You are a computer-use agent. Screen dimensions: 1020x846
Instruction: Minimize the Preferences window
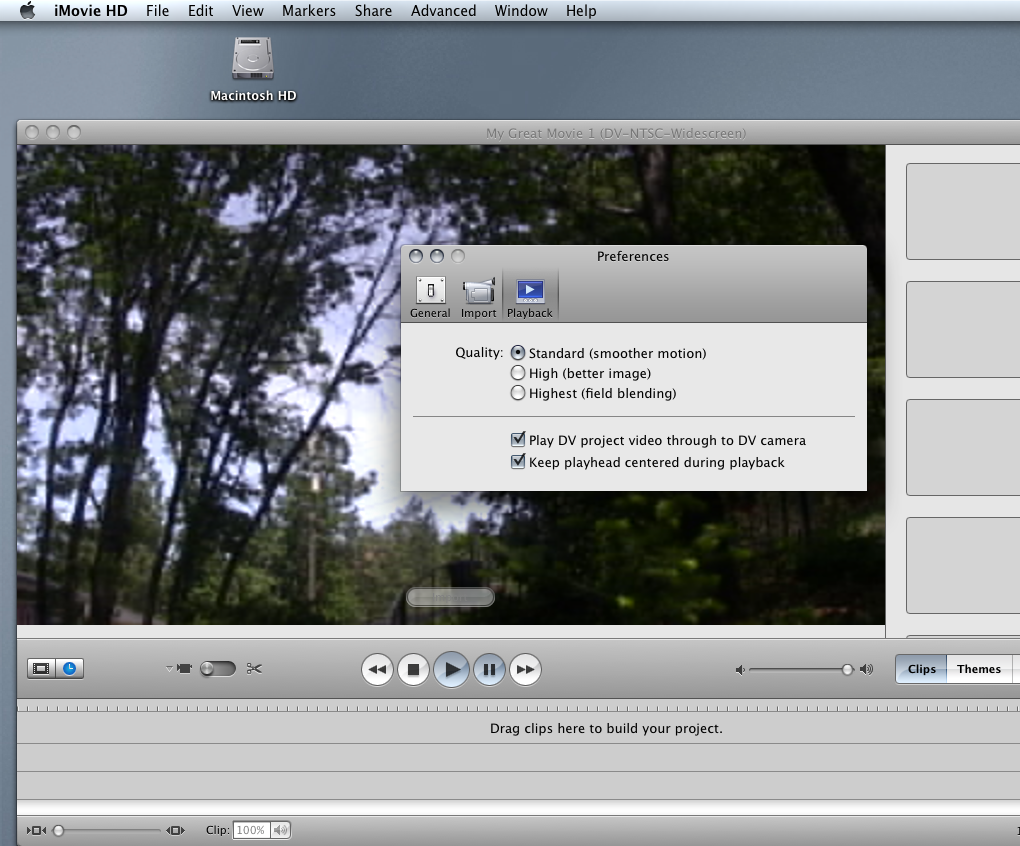[437, 256]
